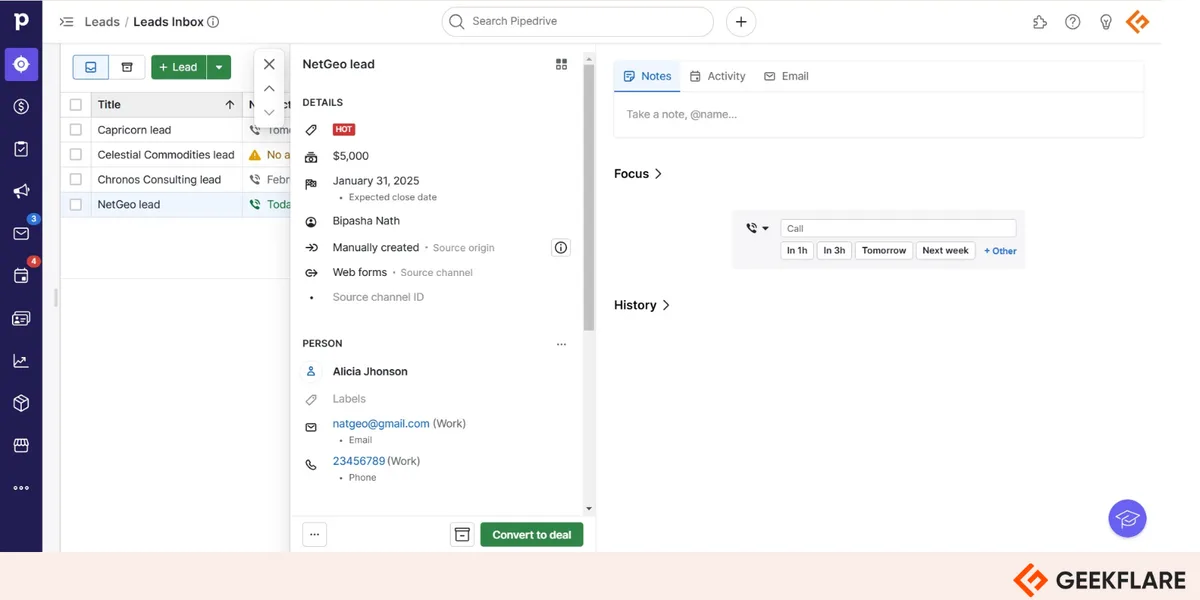Select all leads header checkbox

76,104
